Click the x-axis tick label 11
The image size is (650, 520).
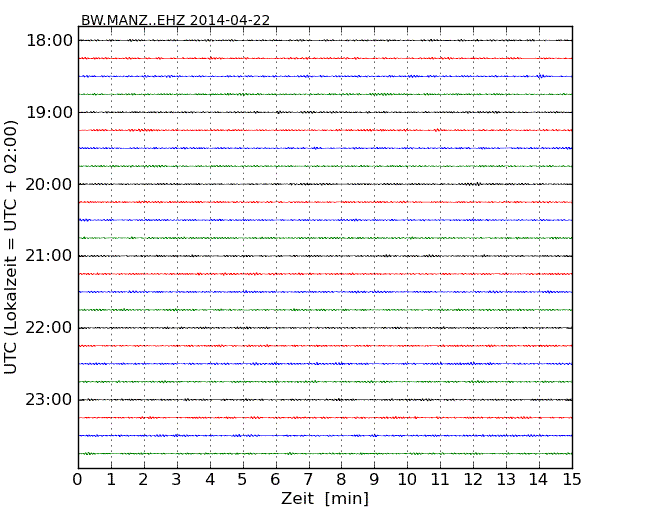coord(440,479)
